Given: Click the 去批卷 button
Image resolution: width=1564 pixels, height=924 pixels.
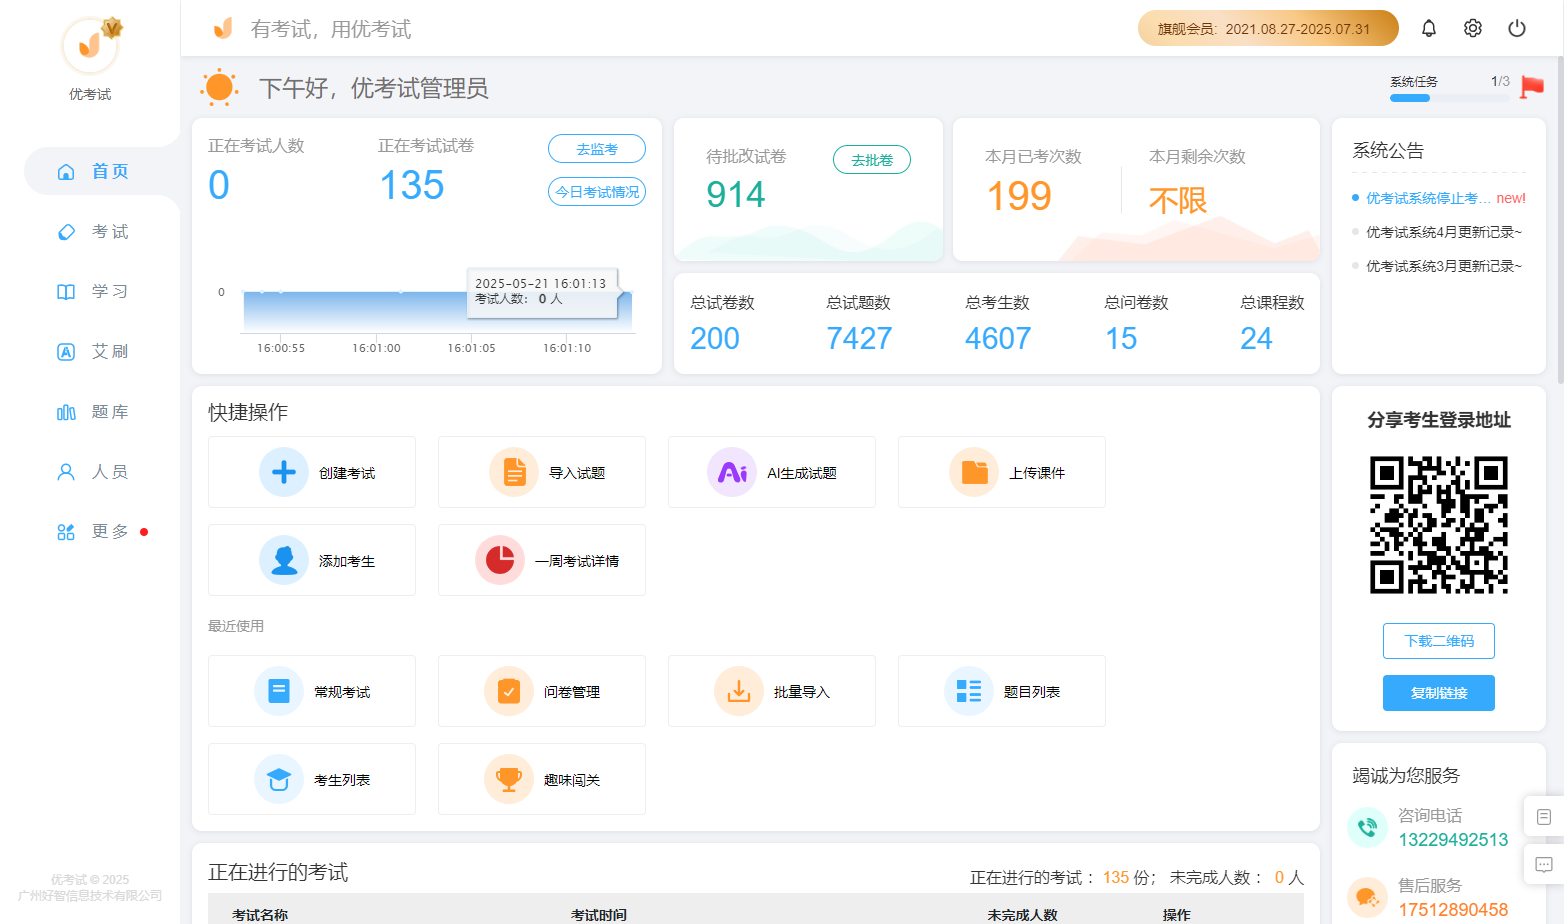Looking at the screenshot, I should (x=872, y=160).
